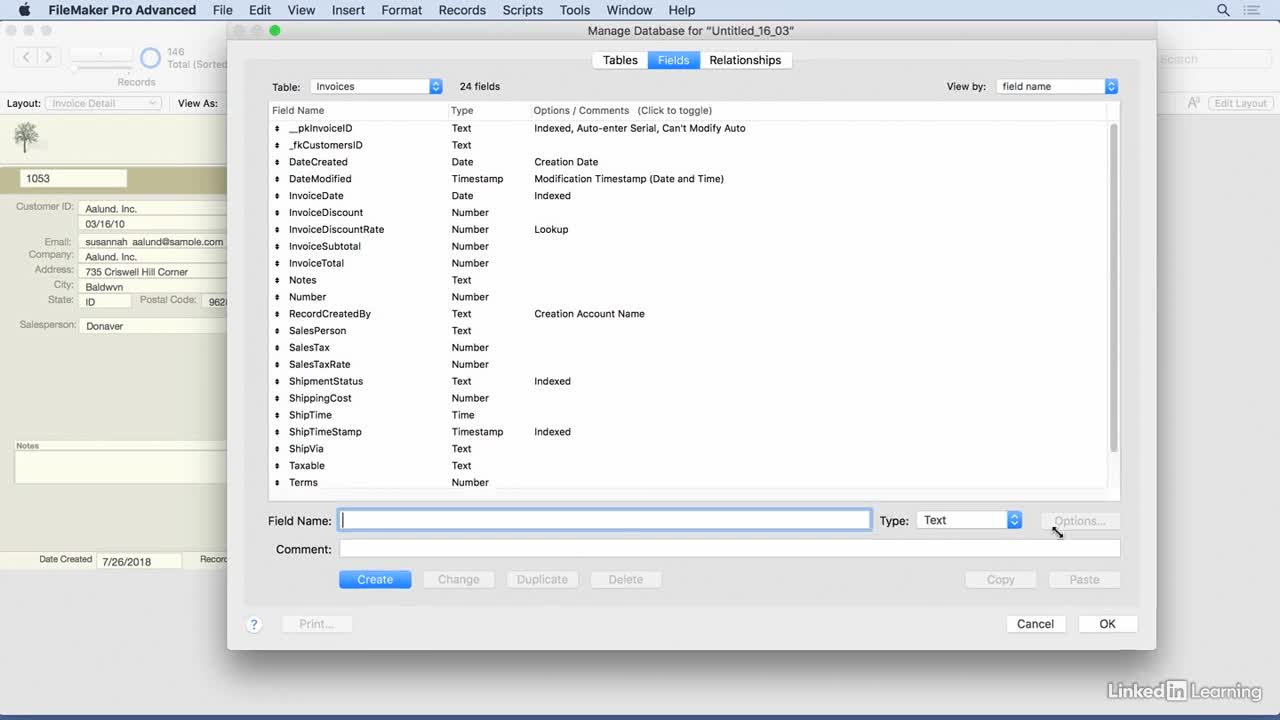
Task: Select the SalesTaxRate field row
Action: (688, 365)
